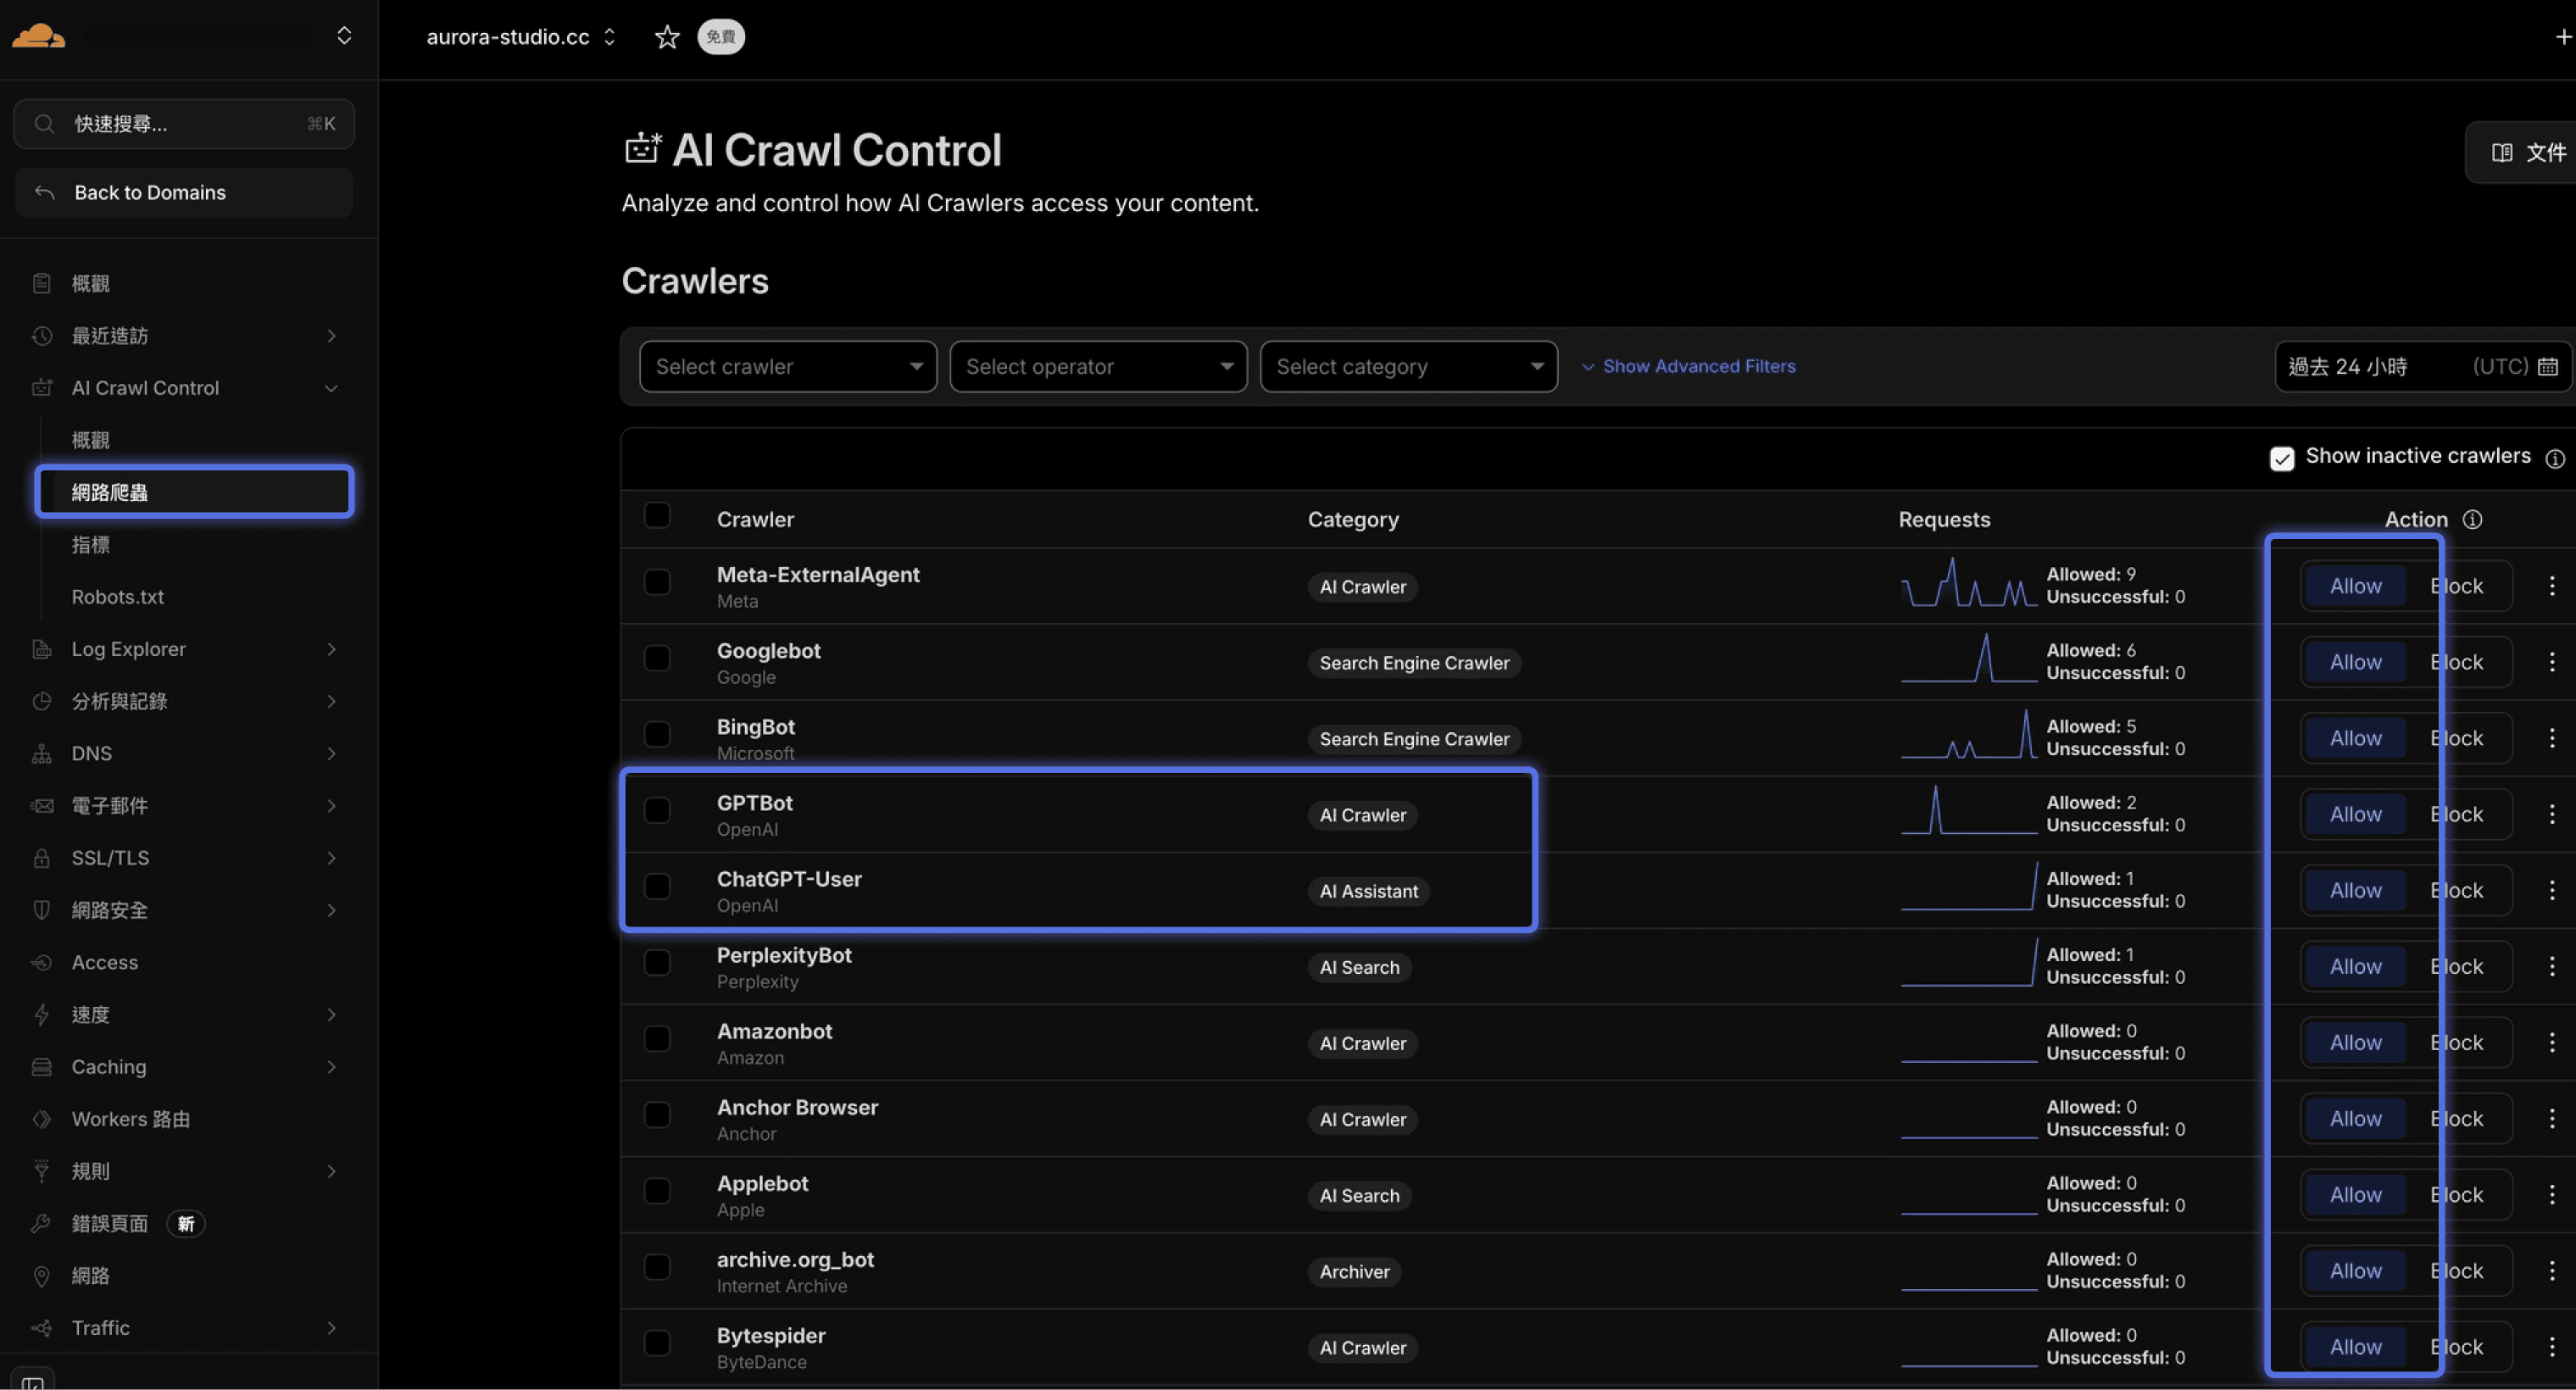Uncheck Show inactive crawlers checkbox

(2281, 458)
